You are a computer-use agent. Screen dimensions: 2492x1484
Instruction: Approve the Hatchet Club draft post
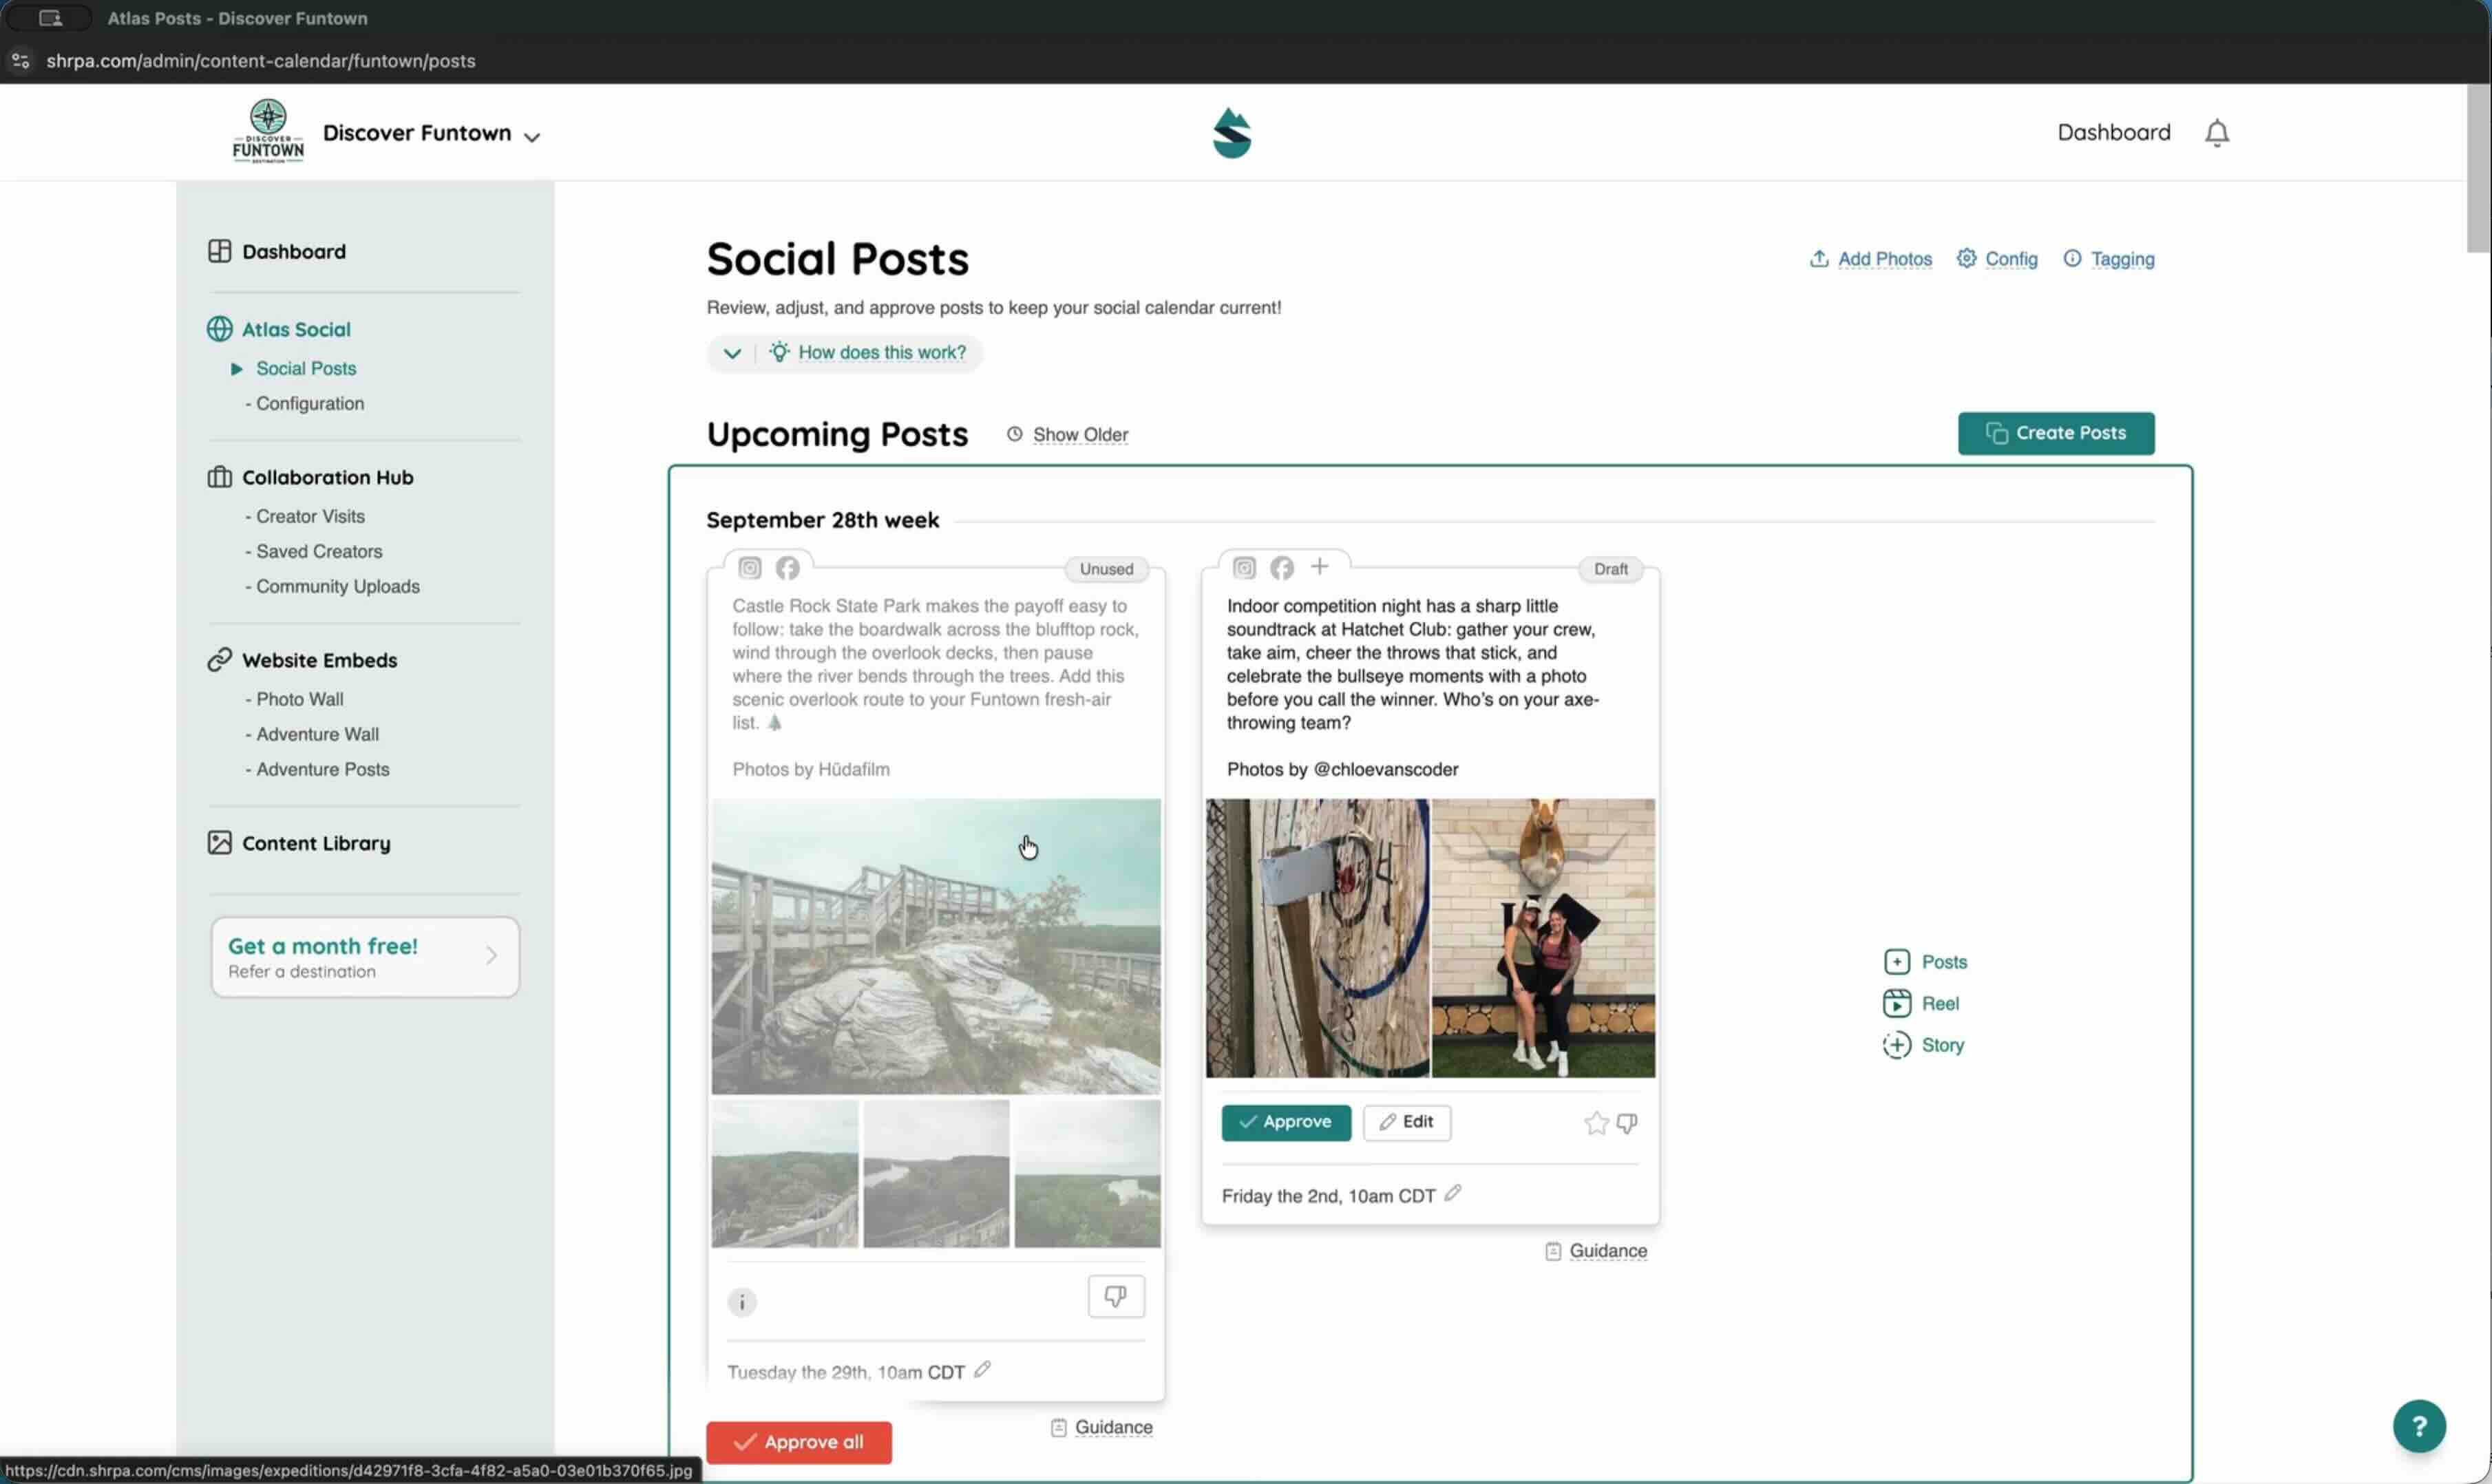click(x=1286, y=1122)
